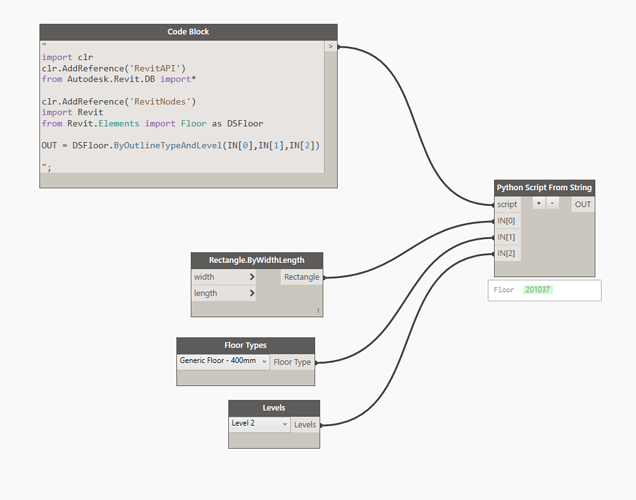Click the length input port

point(224,293)
